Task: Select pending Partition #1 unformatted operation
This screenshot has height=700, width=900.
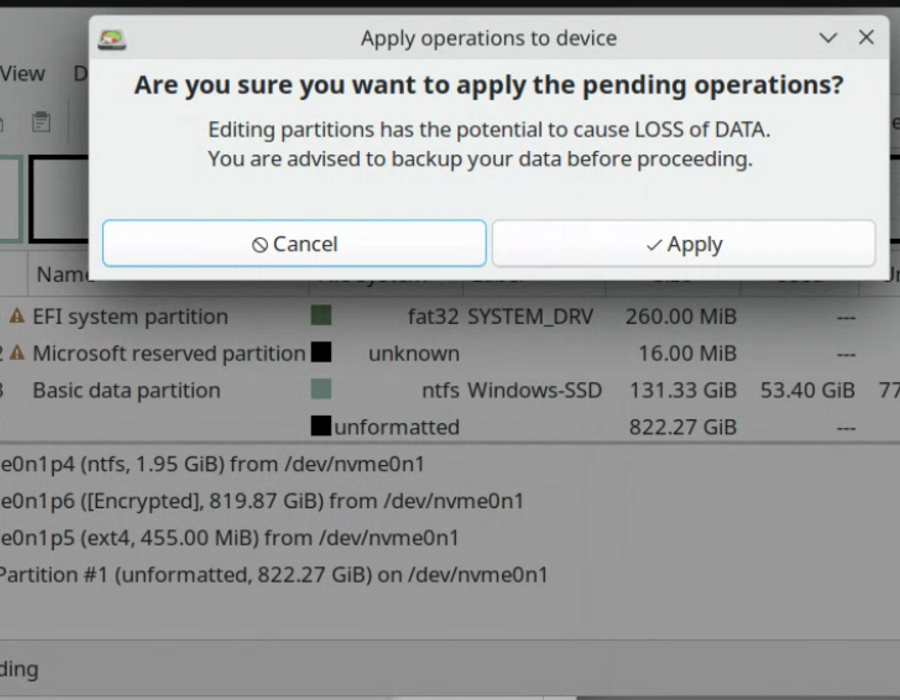Action: [x=274, y=575]
